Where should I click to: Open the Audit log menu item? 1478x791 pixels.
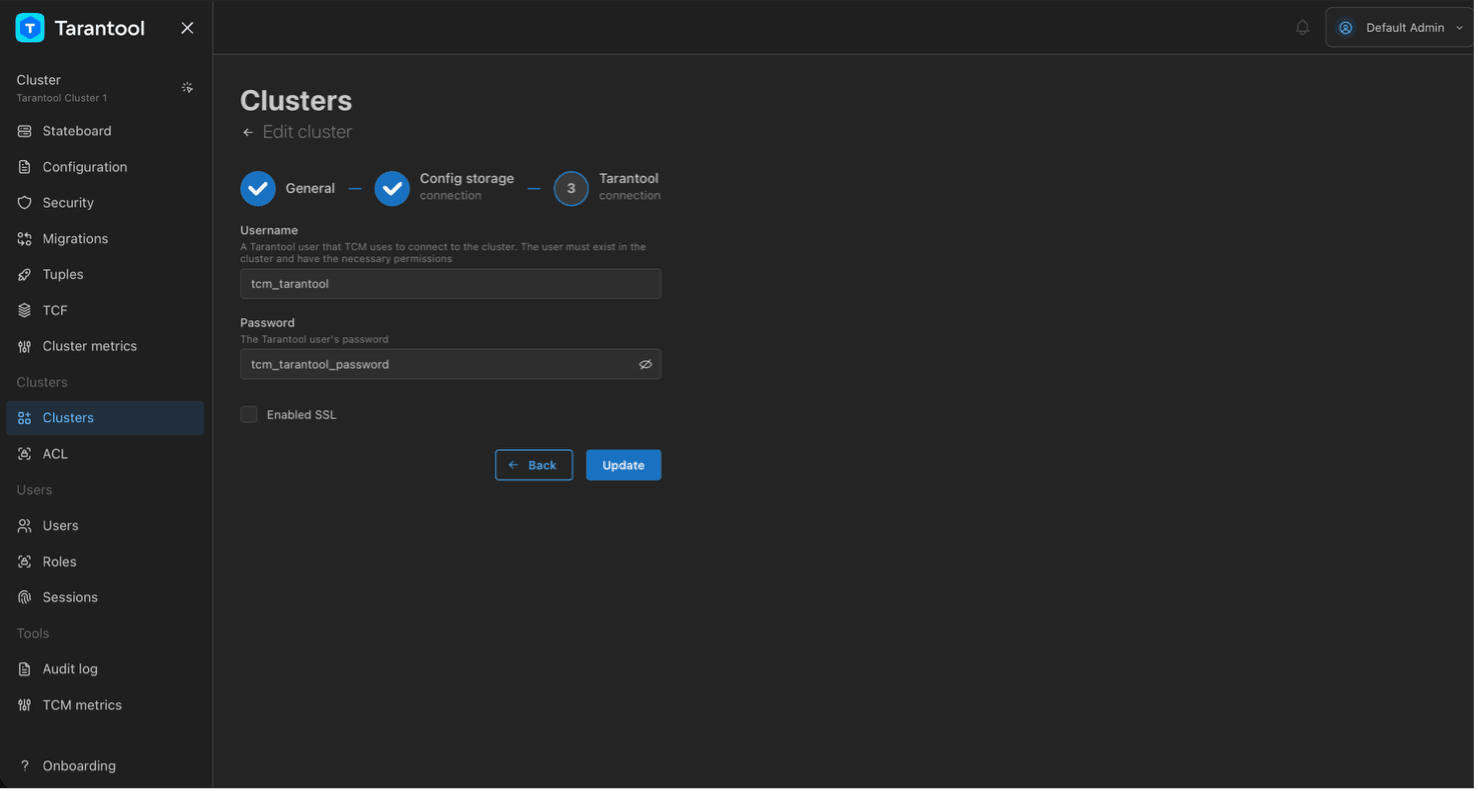point(105,671)
